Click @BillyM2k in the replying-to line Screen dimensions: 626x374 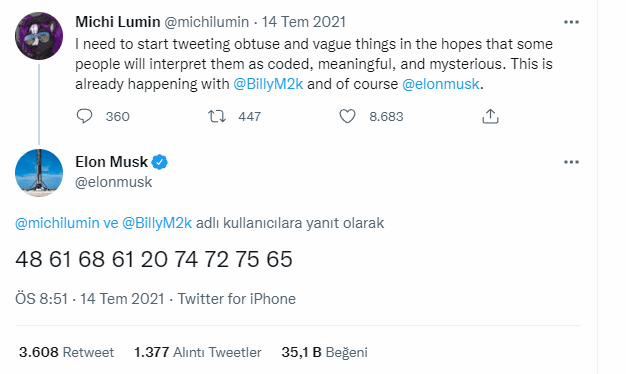click(157, 223)
